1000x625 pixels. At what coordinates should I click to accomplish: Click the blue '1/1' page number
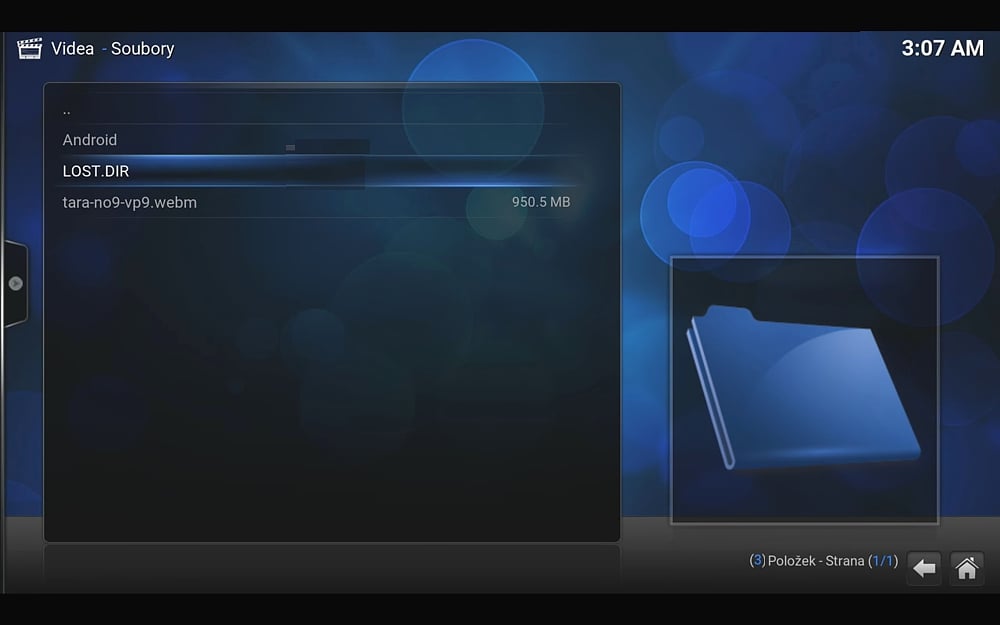[x=882, y=561]
